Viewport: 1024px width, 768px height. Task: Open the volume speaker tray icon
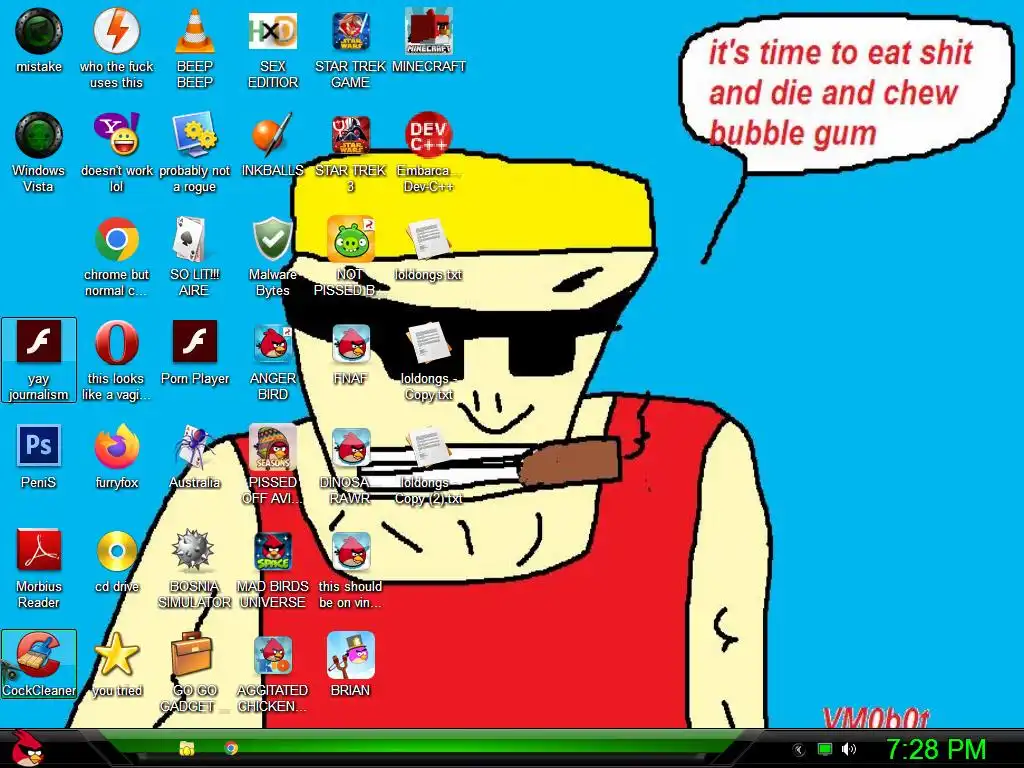pyautogui.click(x=849, y=749)
